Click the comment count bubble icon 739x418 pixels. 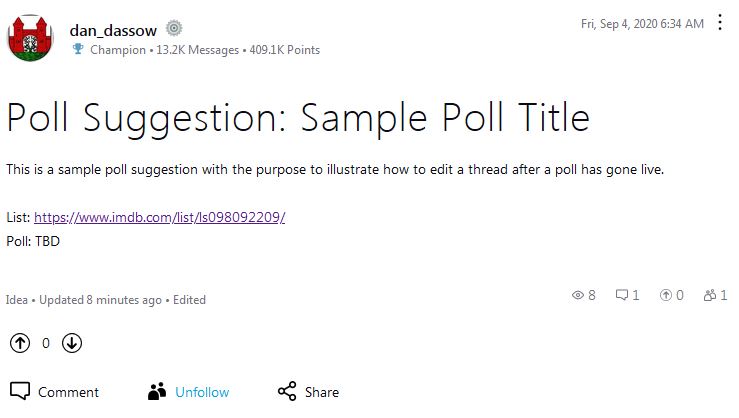(621, 295)
